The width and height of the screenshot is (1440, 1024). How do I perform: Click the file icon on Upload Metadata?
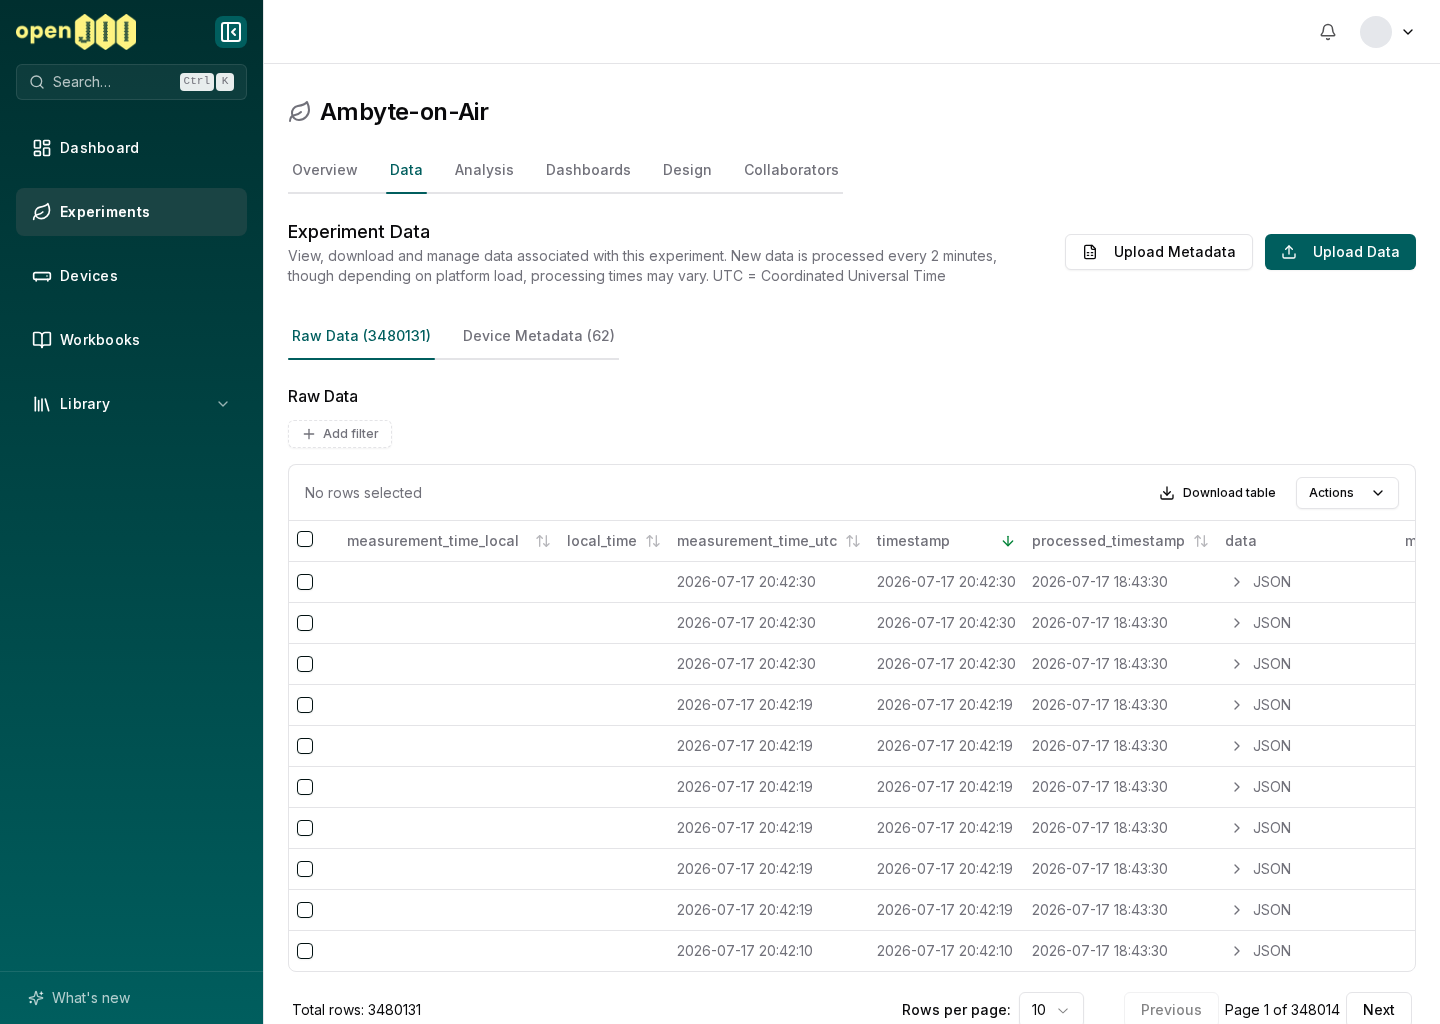[x=1090, y=252]
